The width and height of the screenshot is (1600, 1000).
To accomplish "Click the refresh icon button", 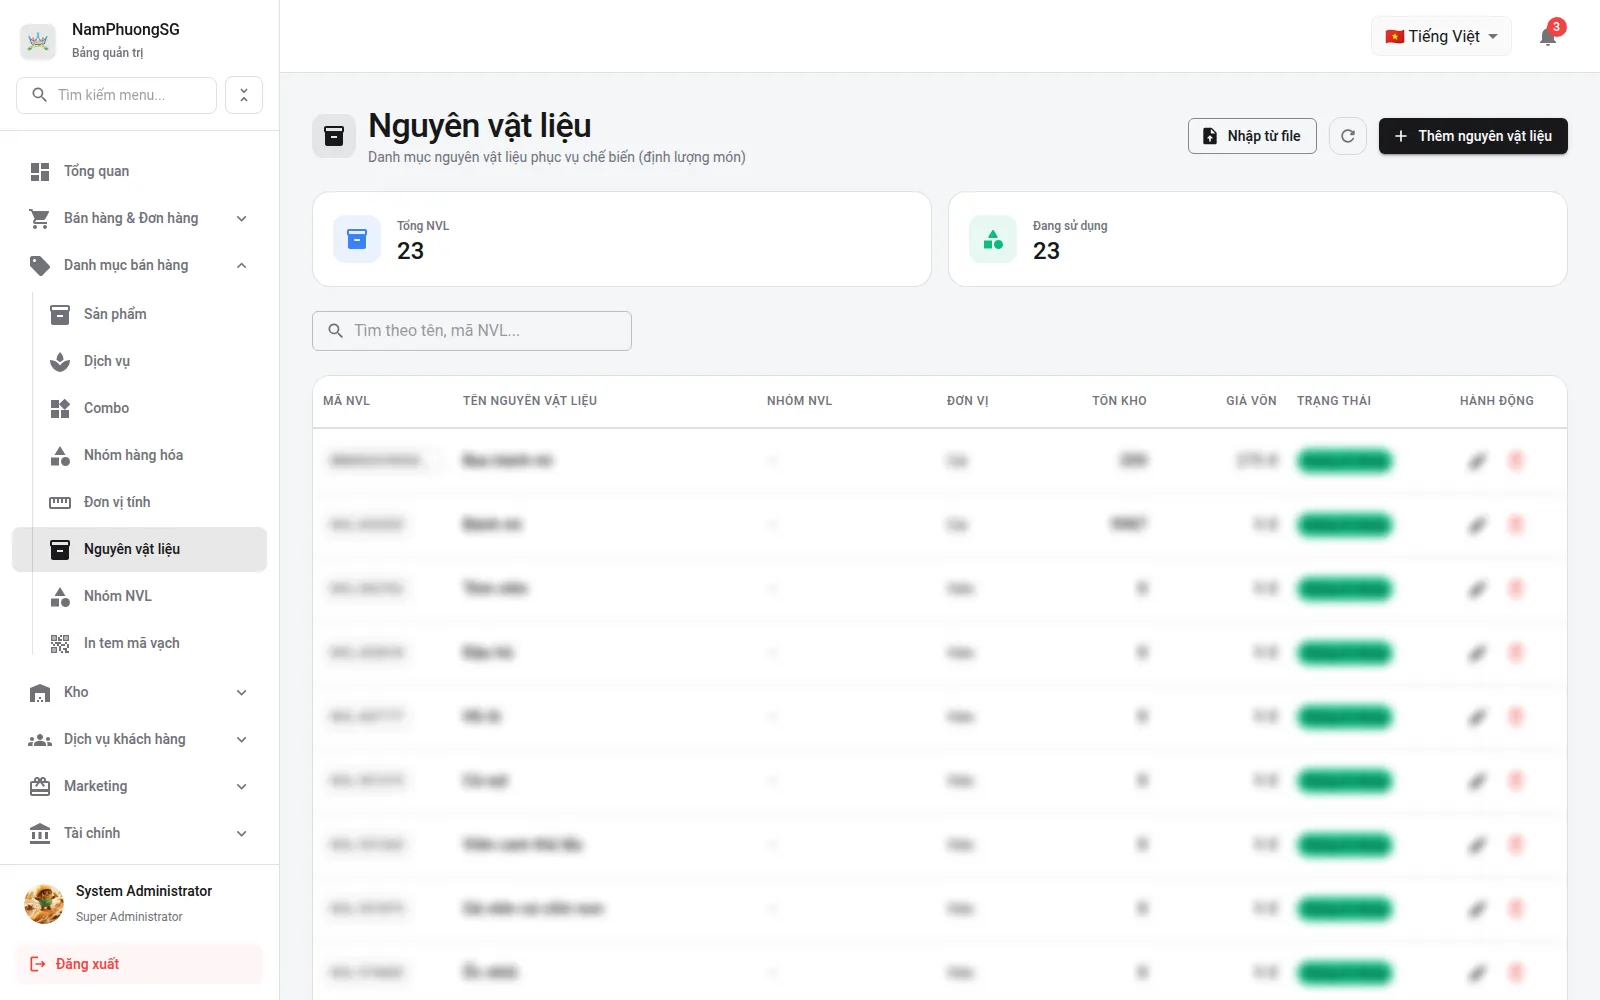I will pyautogui.click(x=1348, y=136).
